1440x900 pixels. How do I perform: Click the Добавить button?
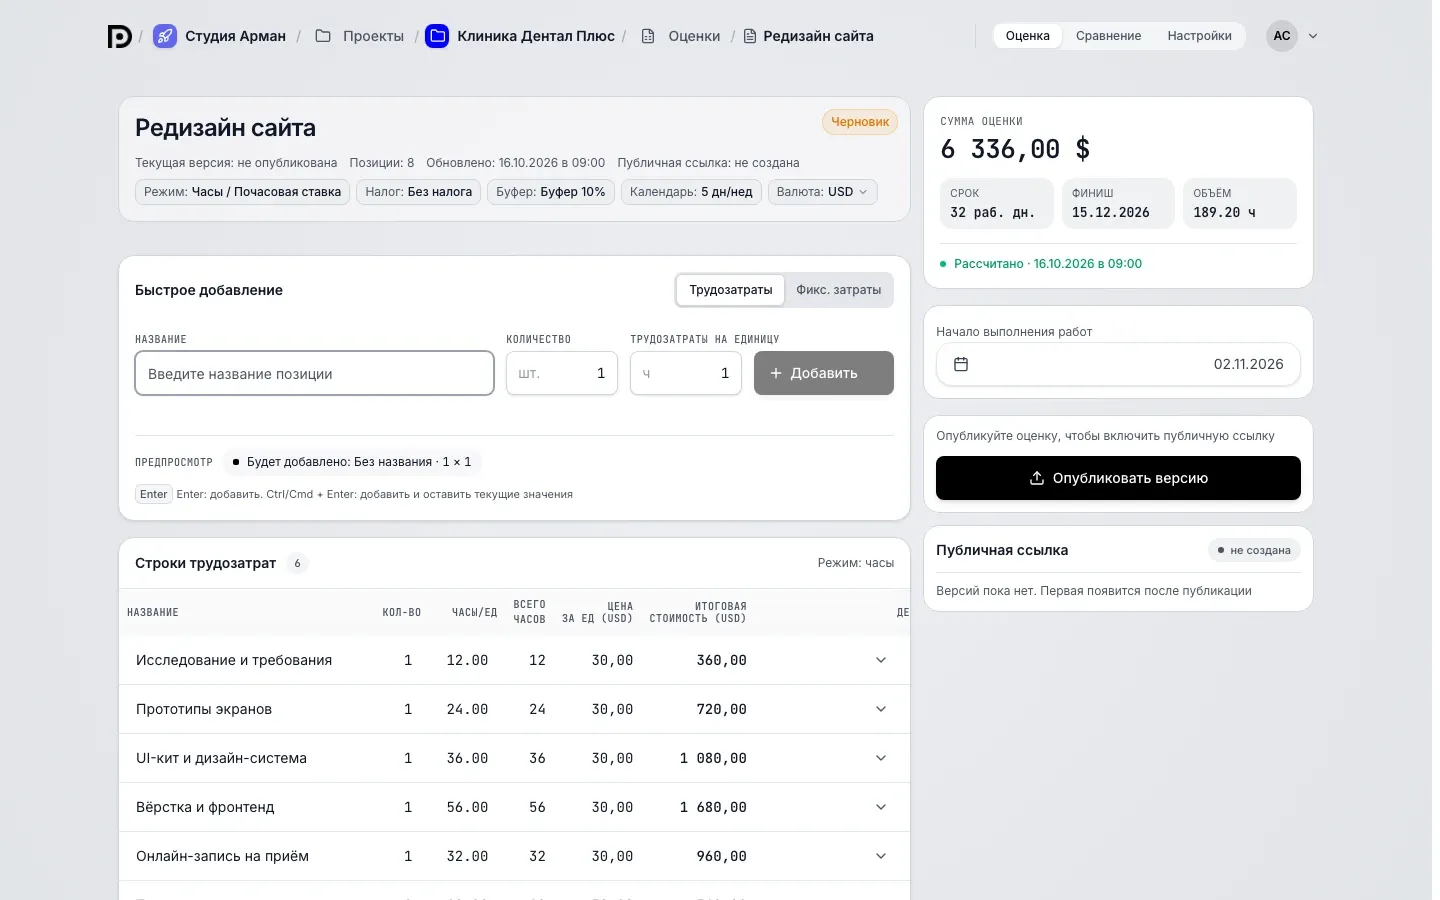(x=824, y=373)
